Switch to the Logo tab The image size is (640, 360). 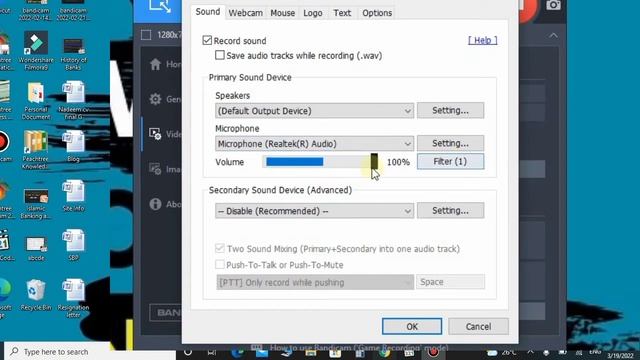pyautogui.click(x=313, y=13)
